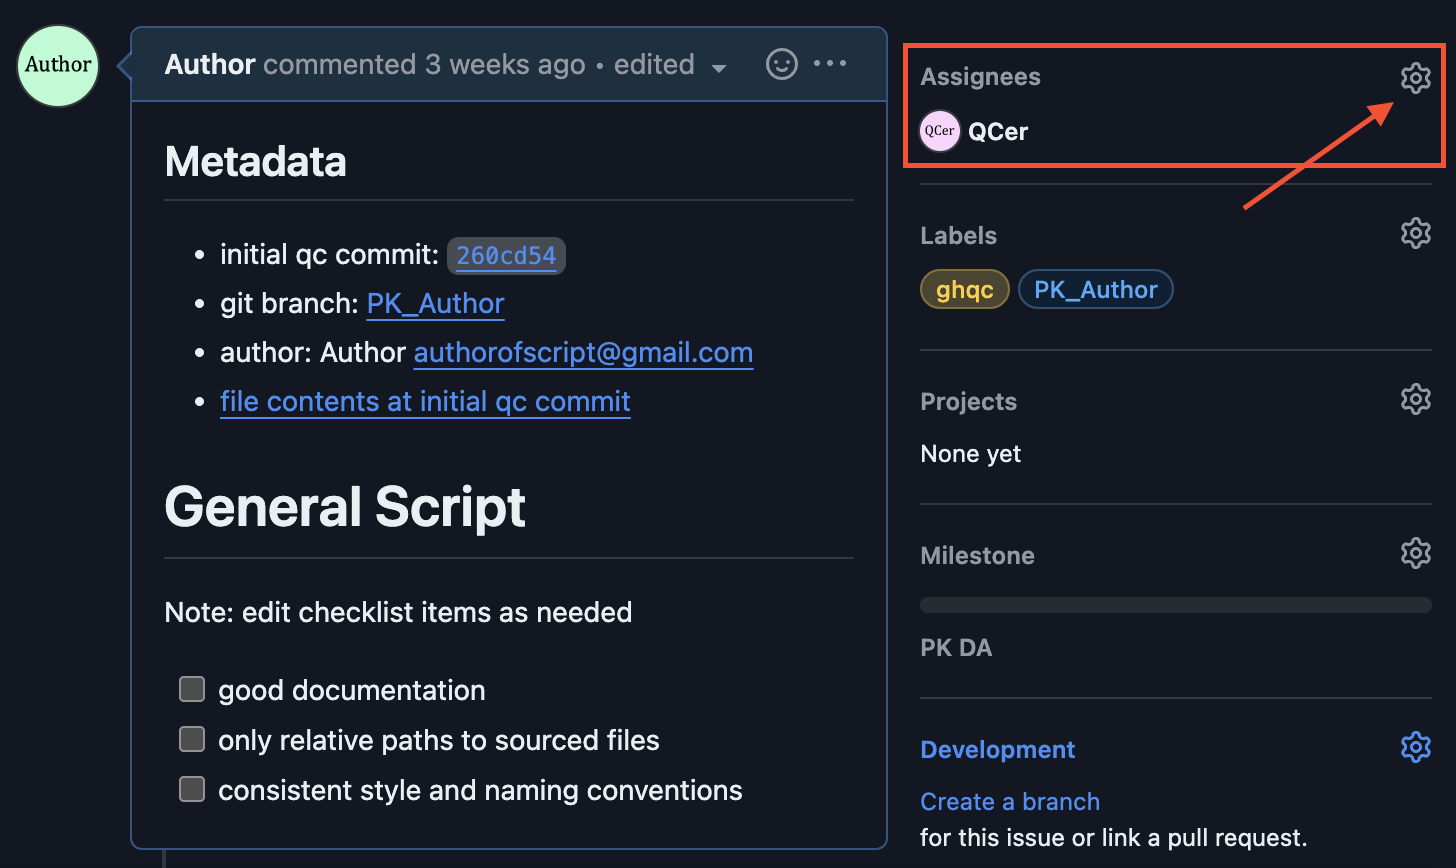Click the Create a branch link

point(1010,802)
